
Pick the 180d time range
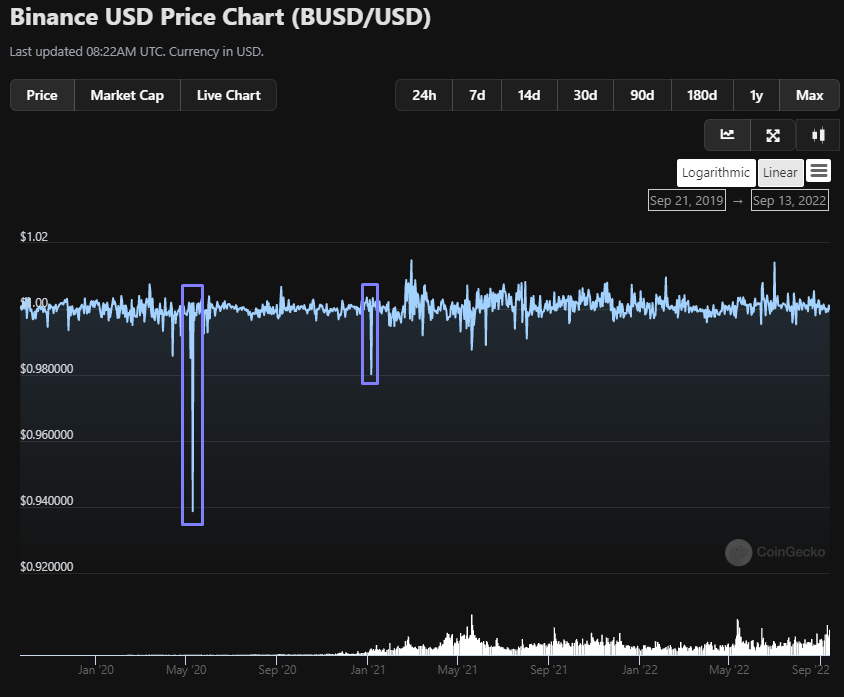702,95
